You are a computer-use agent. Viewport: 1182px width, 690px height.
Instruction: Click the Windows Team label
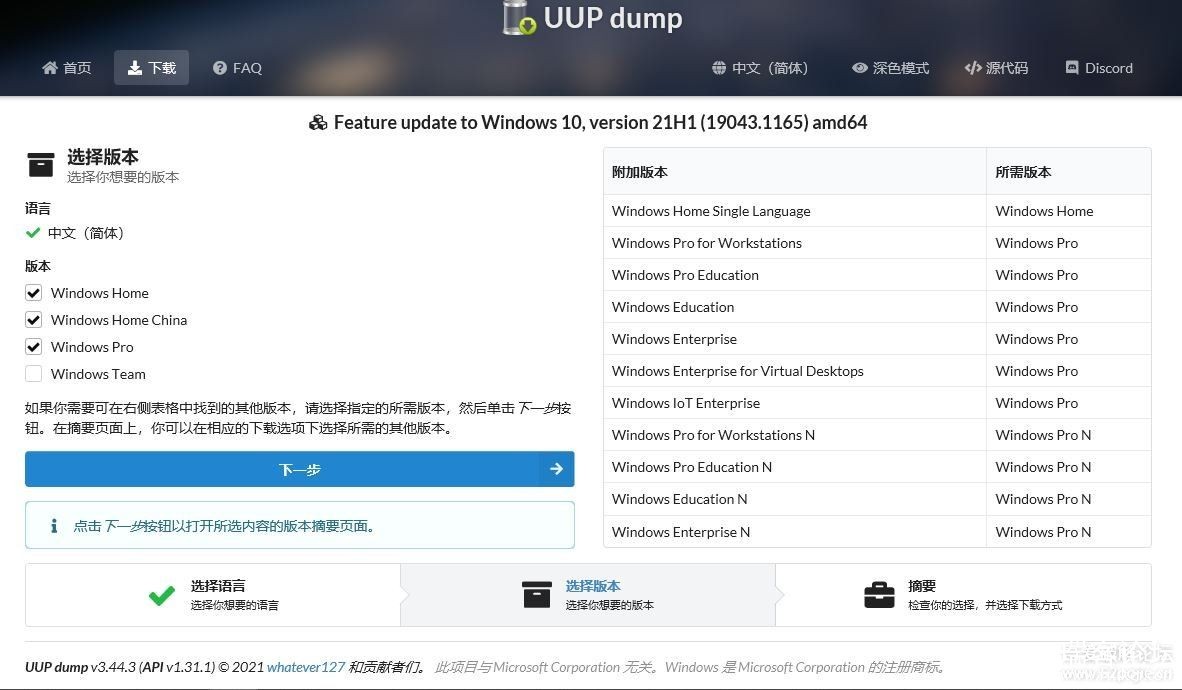point(98,374)
